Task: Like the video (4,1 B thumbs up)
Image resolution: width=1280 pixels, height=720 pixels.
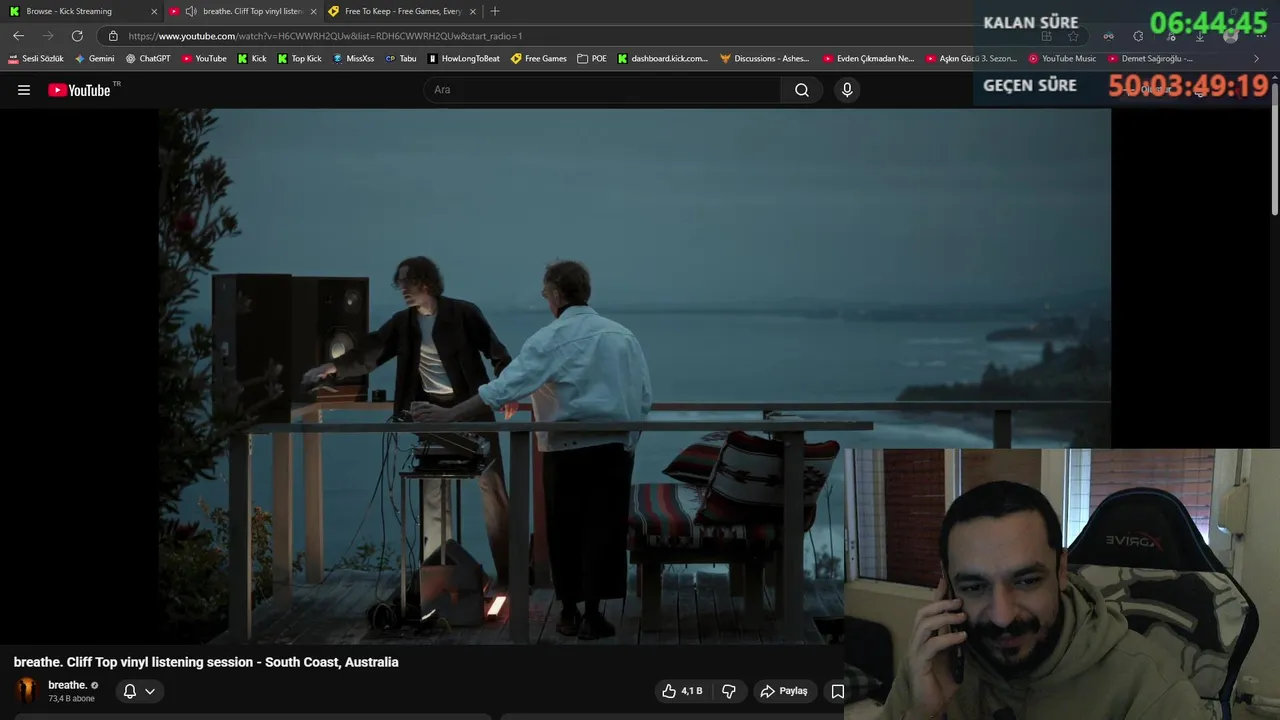Action: tap(682, 691)
